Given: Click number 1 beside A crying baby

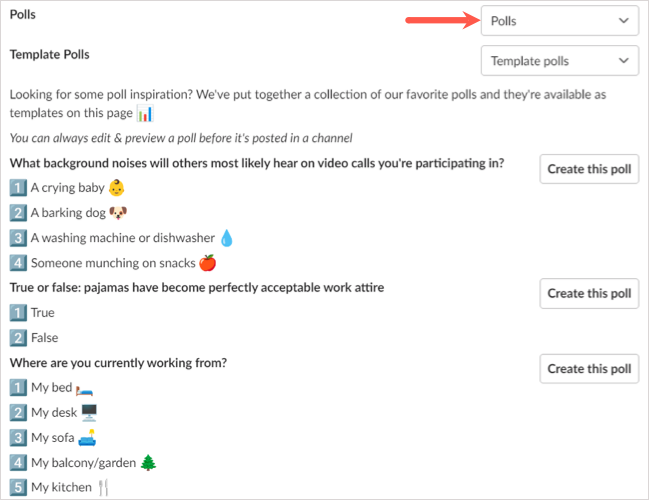Looking at the screenshot, I should [18, 187].
